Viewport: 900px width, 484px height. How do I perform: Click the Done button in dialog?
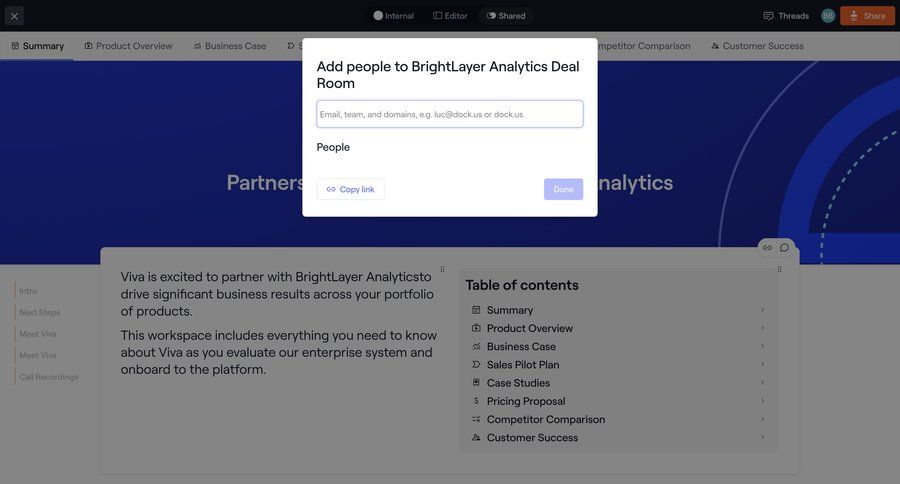tap(564, 189)
